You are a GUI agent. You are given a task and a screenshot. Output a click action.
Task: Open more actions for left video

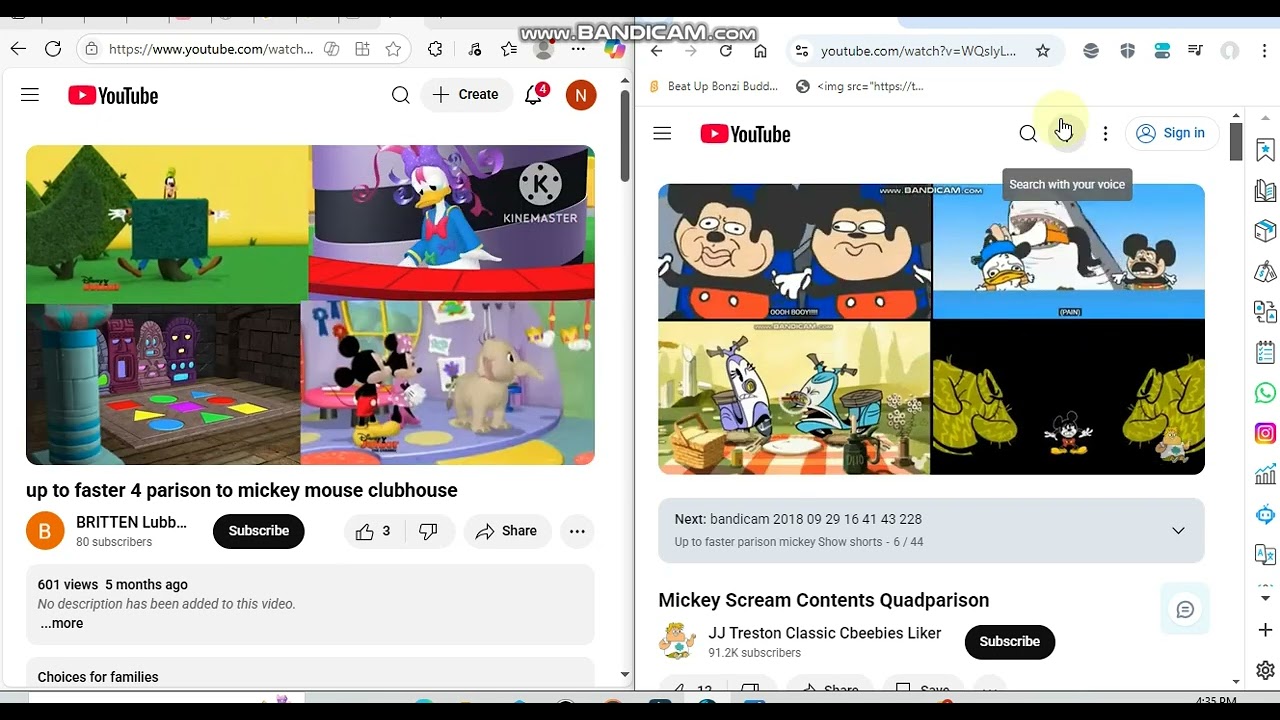coord(577,531)
